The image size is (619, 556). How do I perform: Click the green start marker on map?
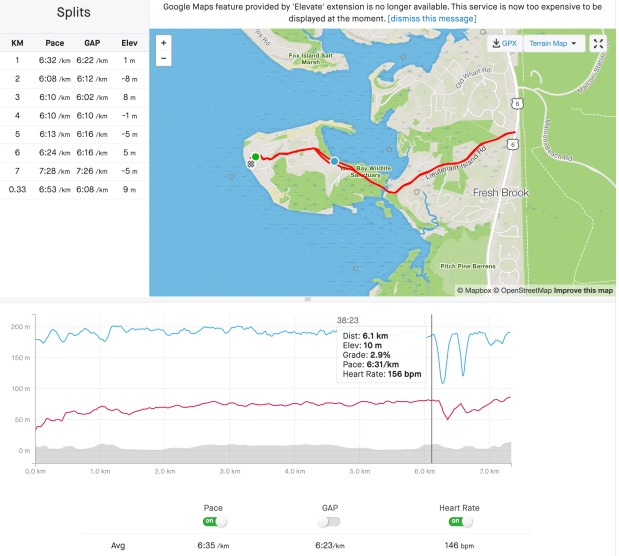[256, 157]
